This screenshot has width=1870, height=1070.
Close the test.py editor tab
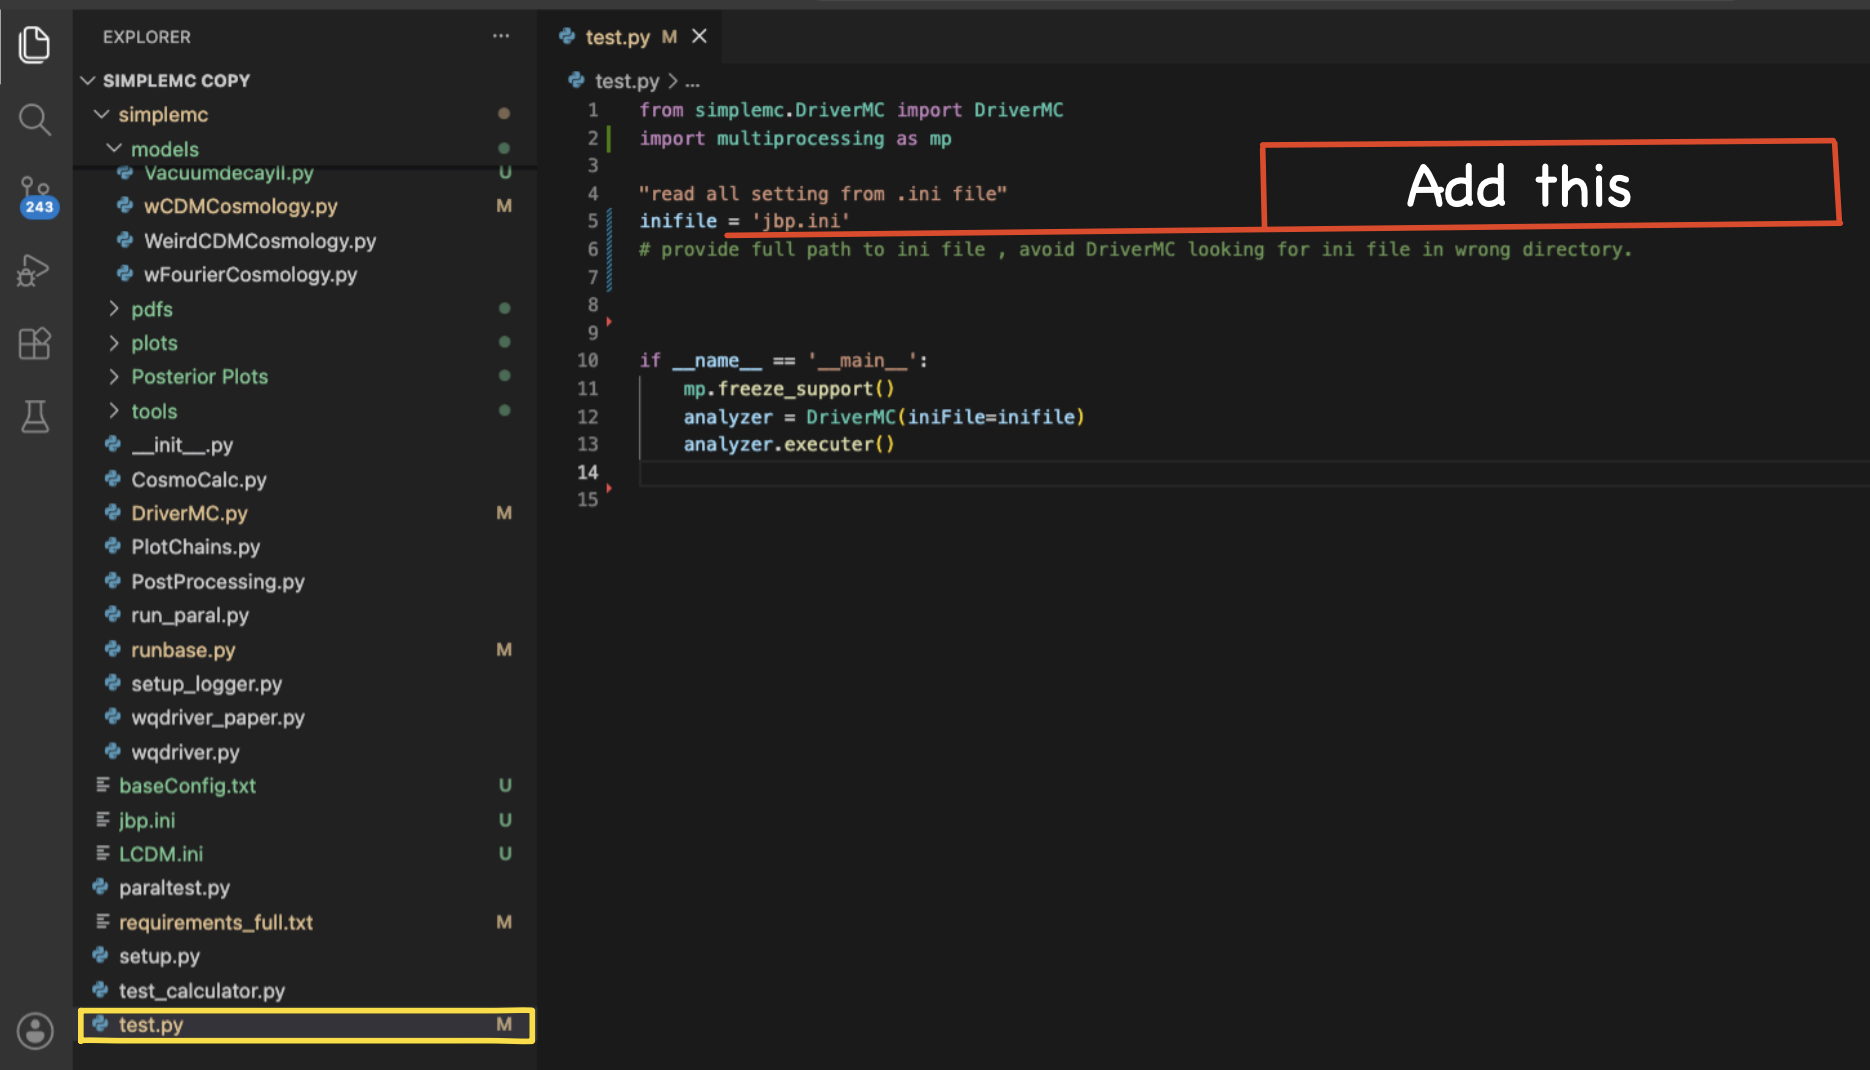700,36
